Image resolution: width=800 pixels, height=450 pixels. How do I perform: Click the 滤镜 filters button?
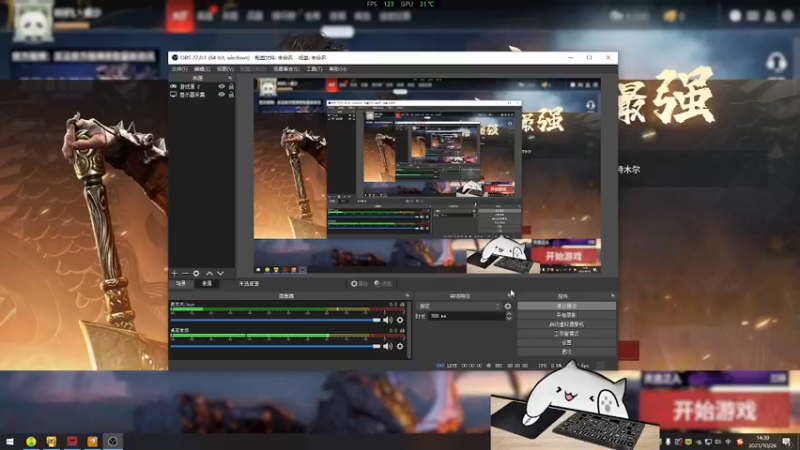383,284
